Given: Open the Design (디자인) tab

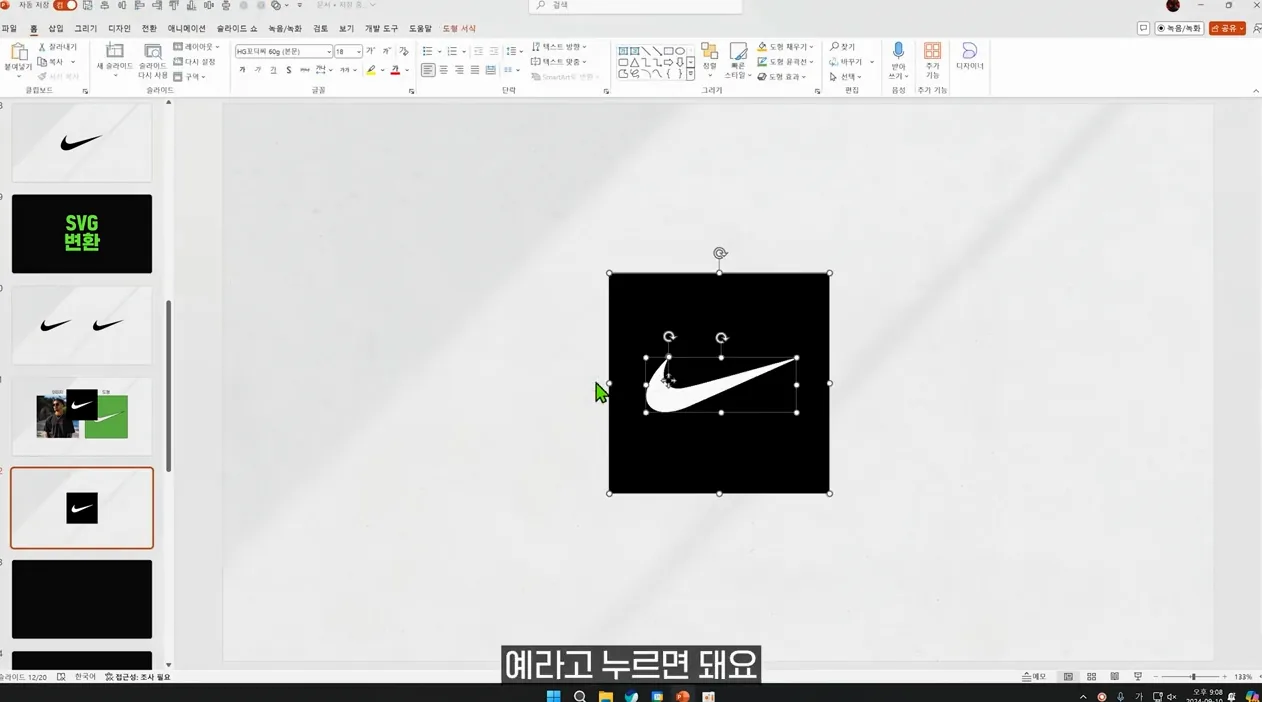Looking at the screenshot, I should click(119, 29).
